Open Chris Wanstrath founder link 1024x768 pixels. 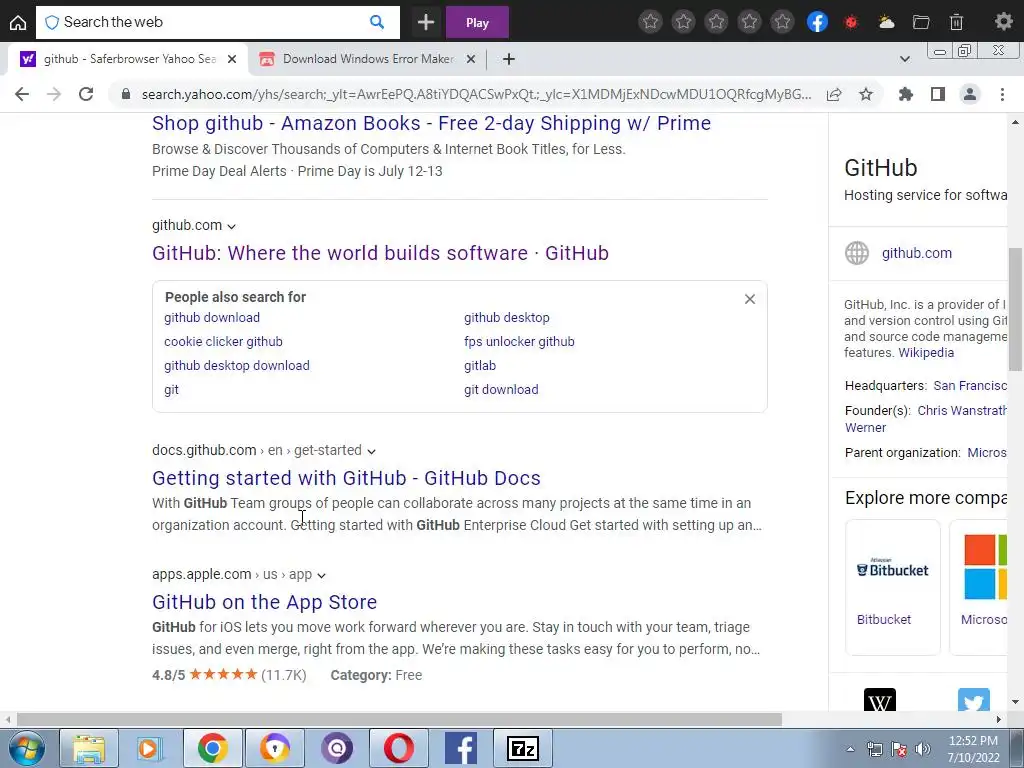[962, 411]
